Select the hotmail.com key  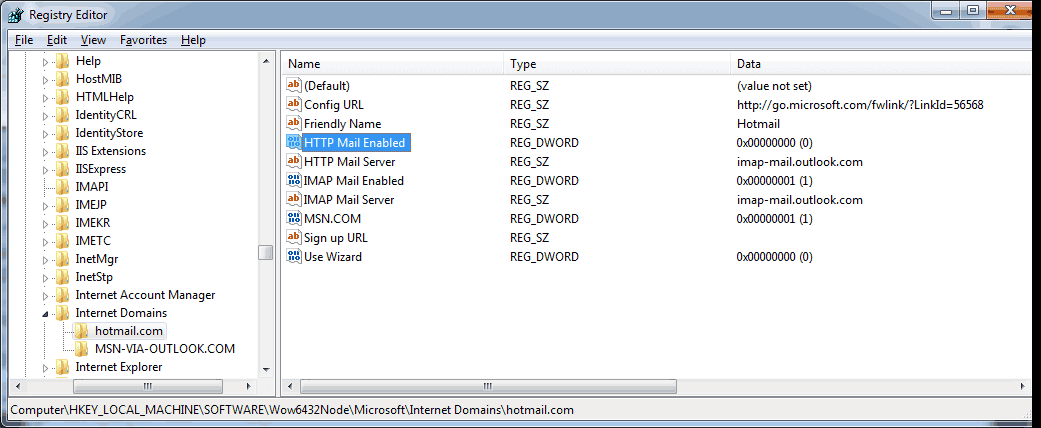(129, 330)
